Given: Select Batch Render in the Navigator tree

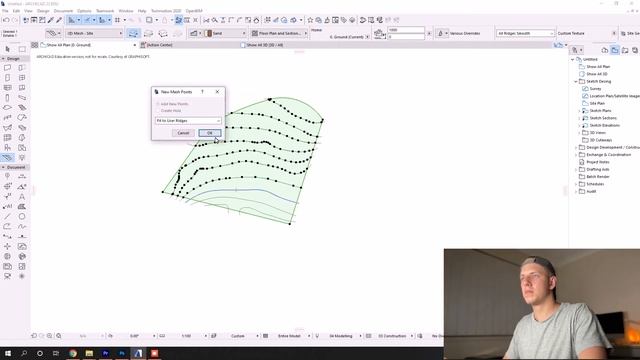Looking at the screenshot, I should 597,177.
